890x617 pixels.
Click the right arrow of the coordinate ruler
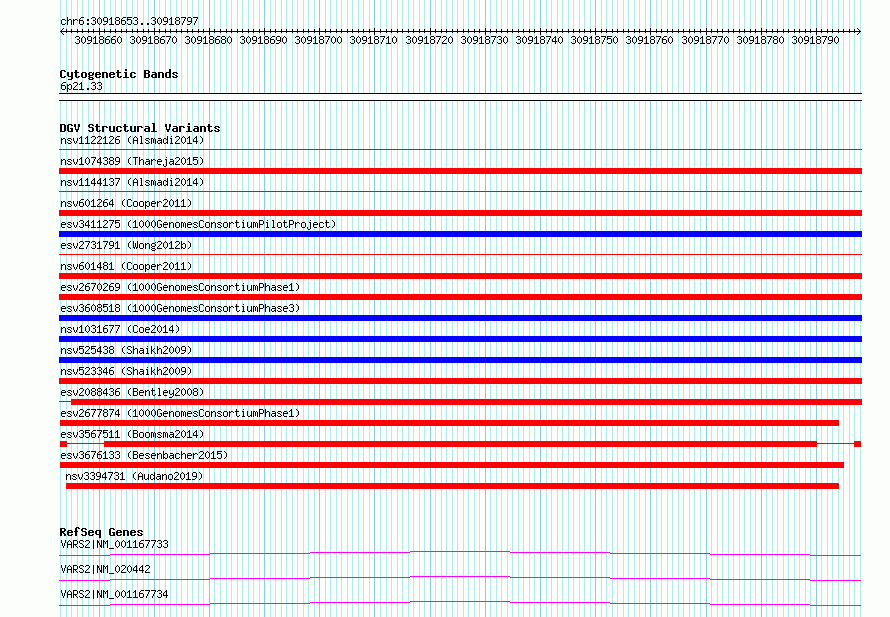(859, 32)
